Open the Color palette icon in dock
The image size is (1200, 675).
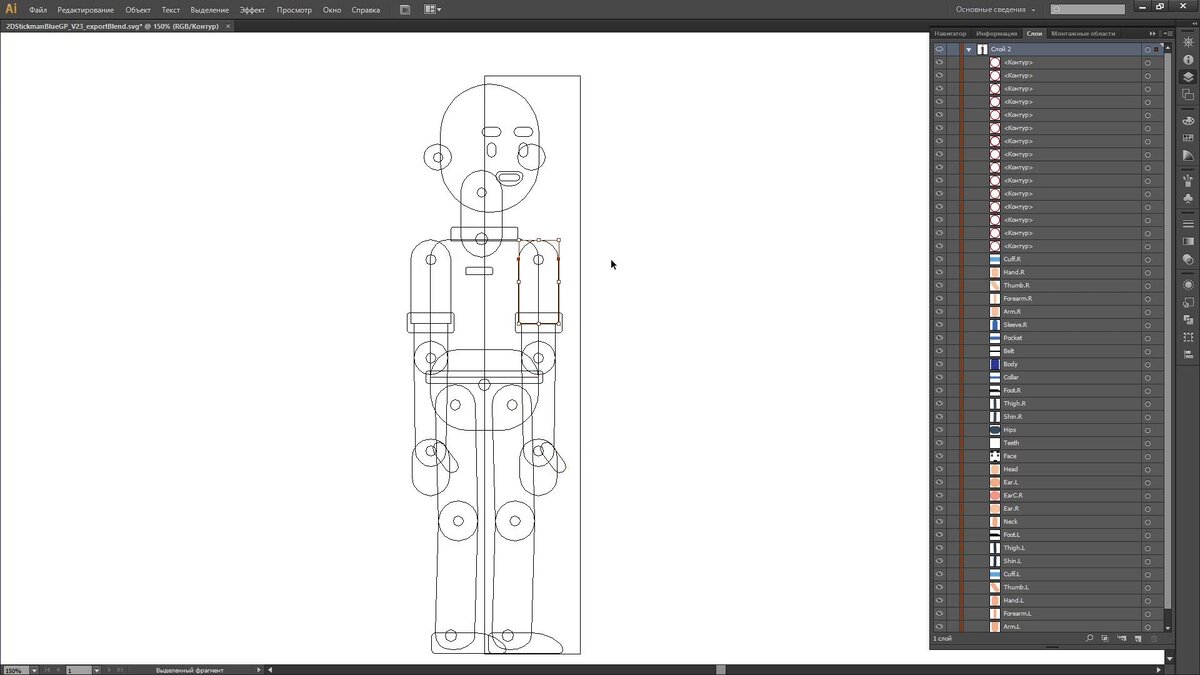point(1188,121)
